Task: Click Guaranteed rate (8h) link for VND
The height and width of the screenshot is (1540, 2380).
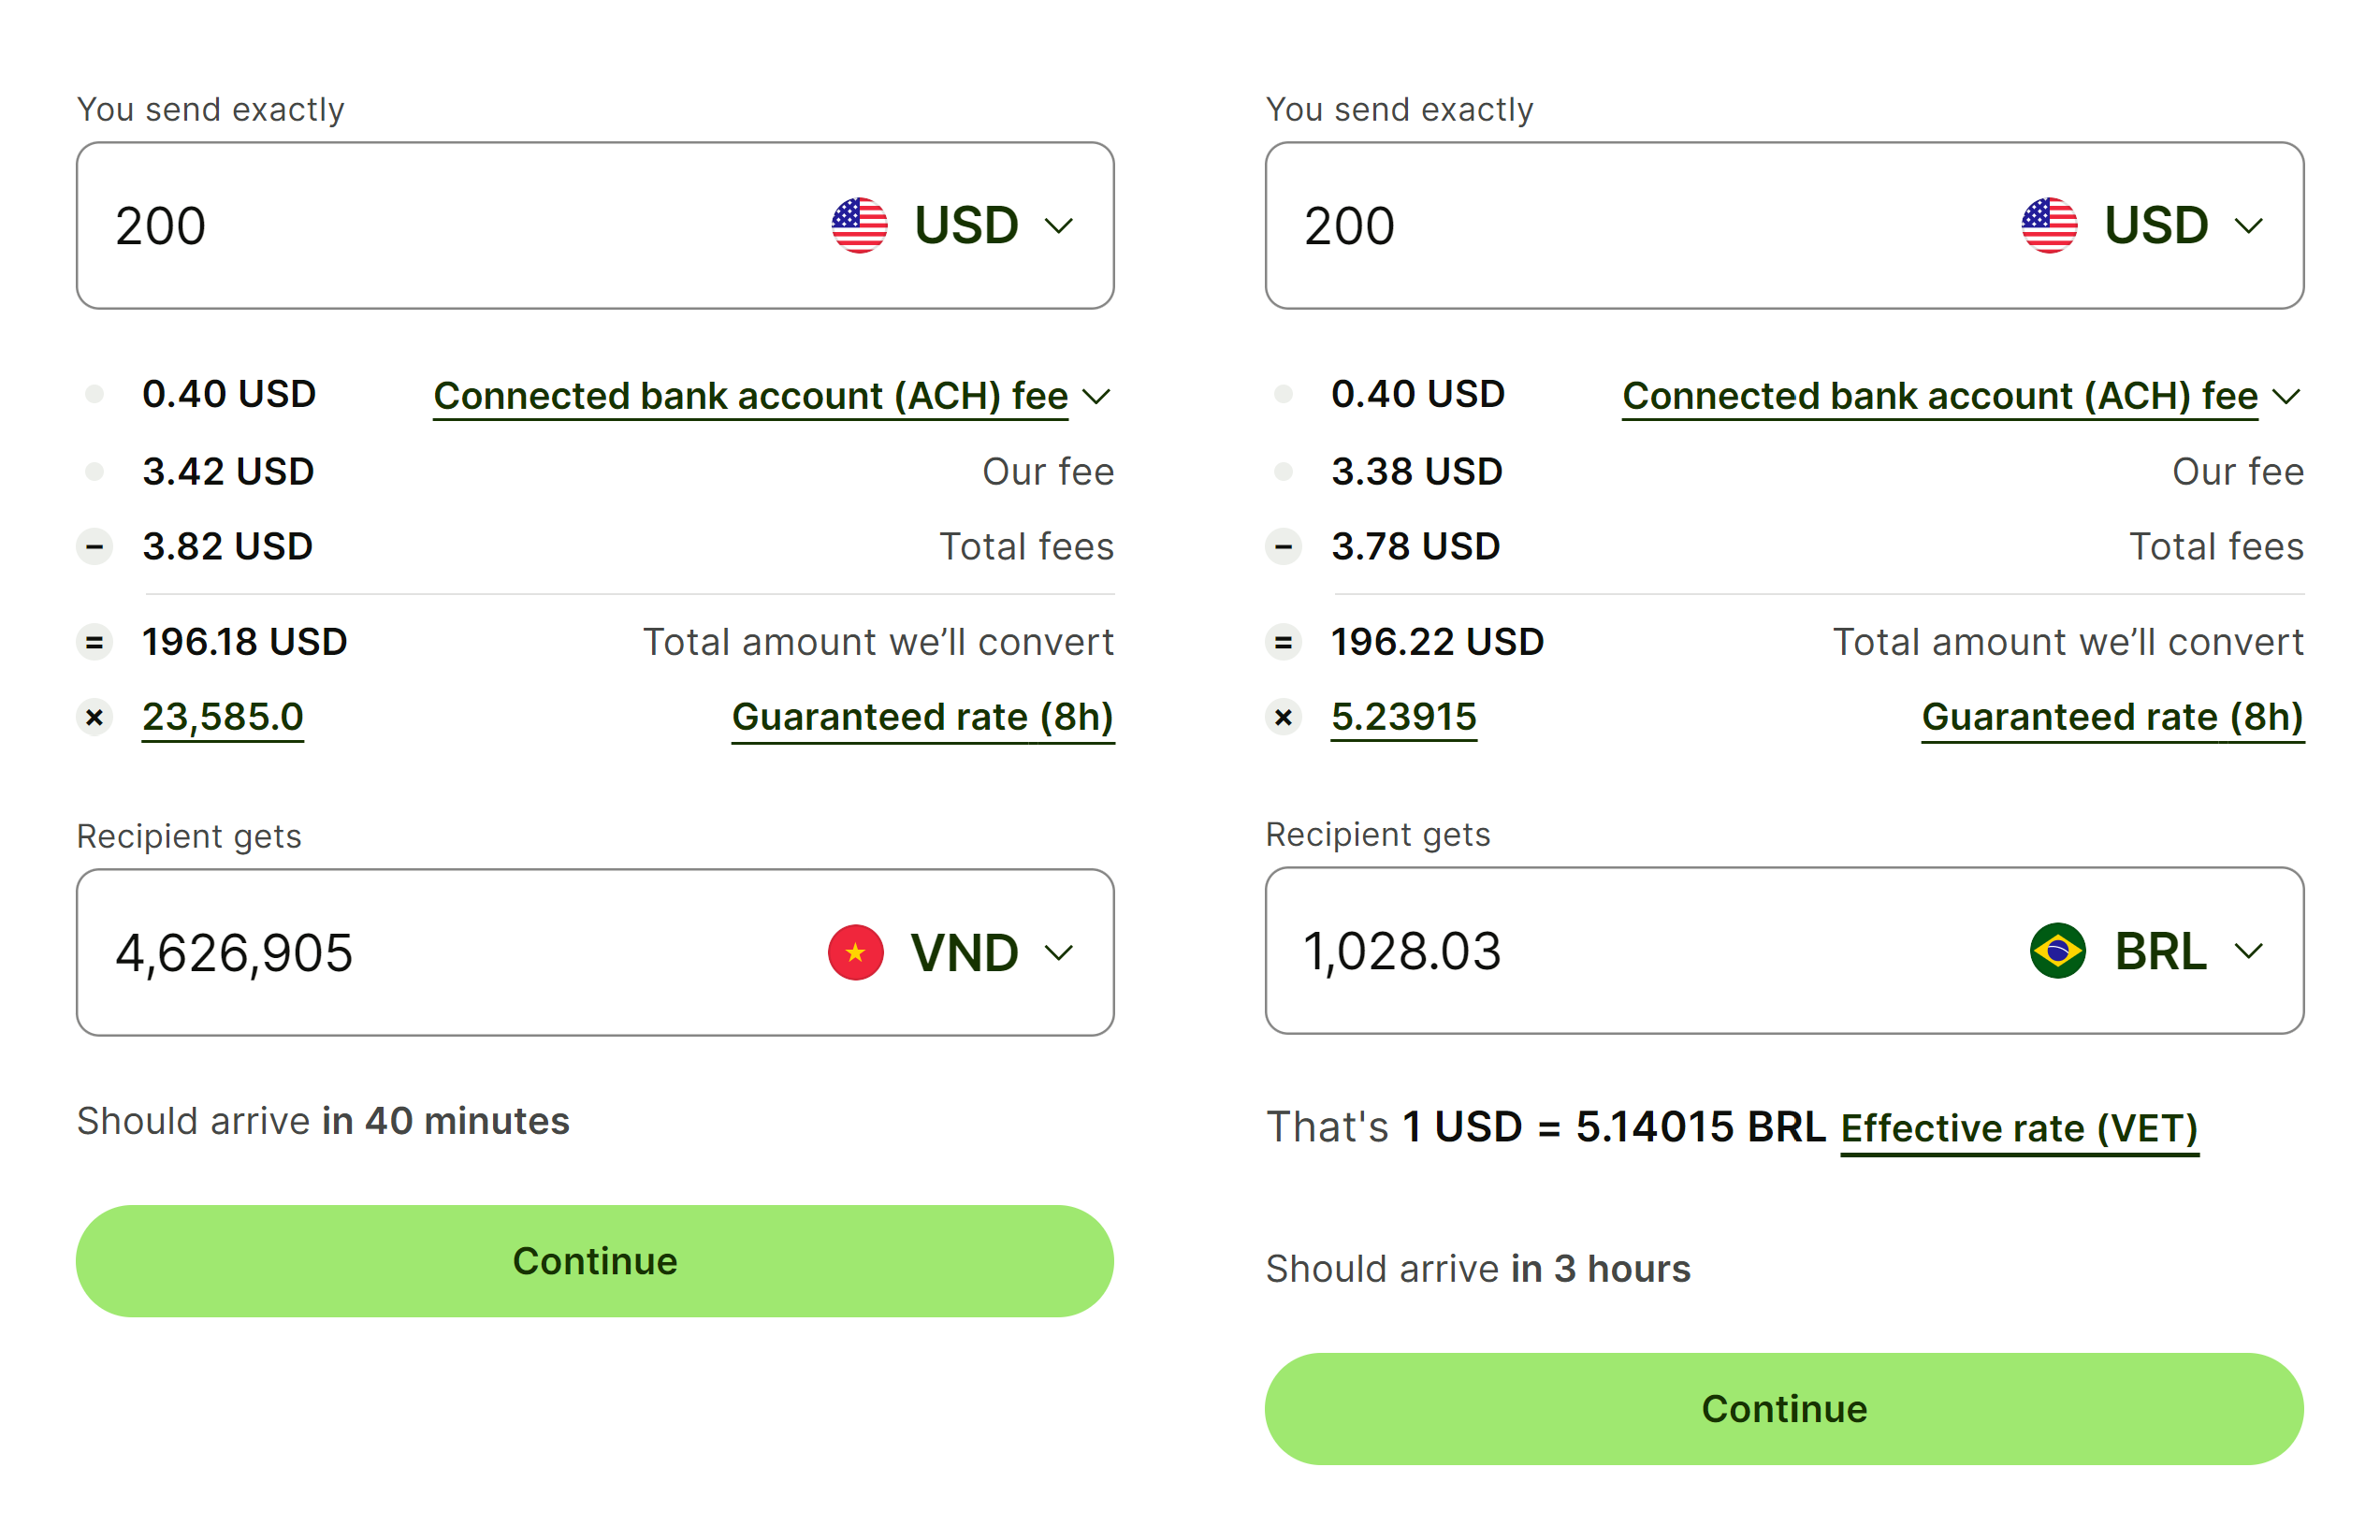Action: [922, 717]
